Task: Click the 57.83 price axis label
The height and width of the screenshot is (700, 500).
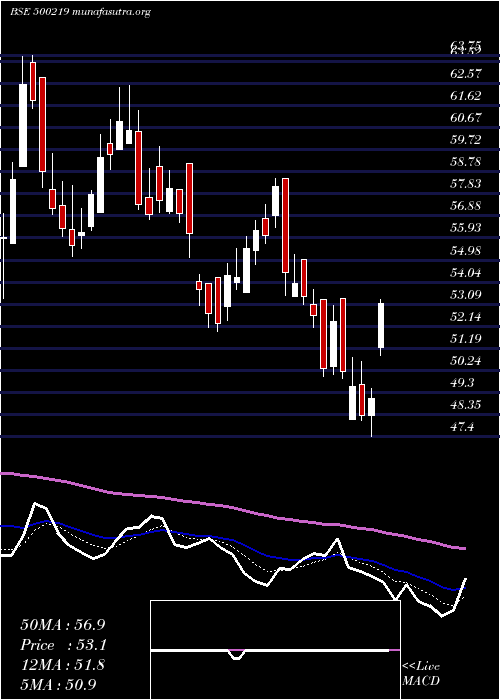Action: coord(466,183)
